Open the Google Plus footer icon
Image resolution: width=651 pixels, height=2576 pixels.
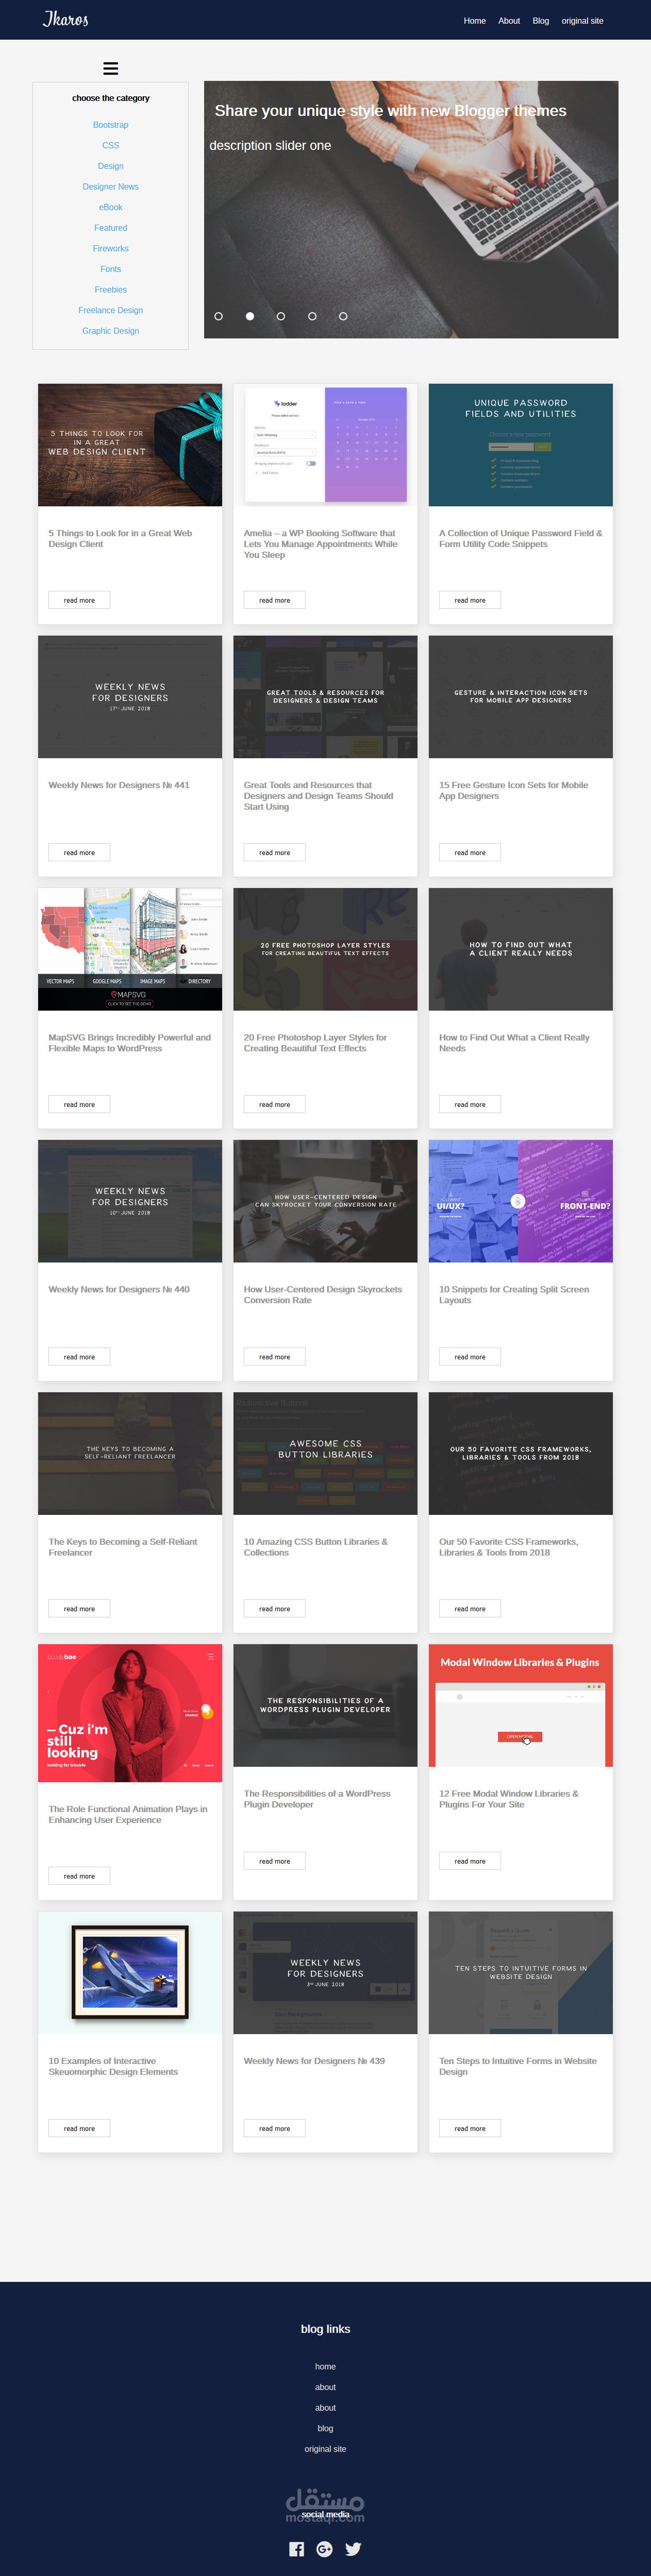pos(324,2549)
